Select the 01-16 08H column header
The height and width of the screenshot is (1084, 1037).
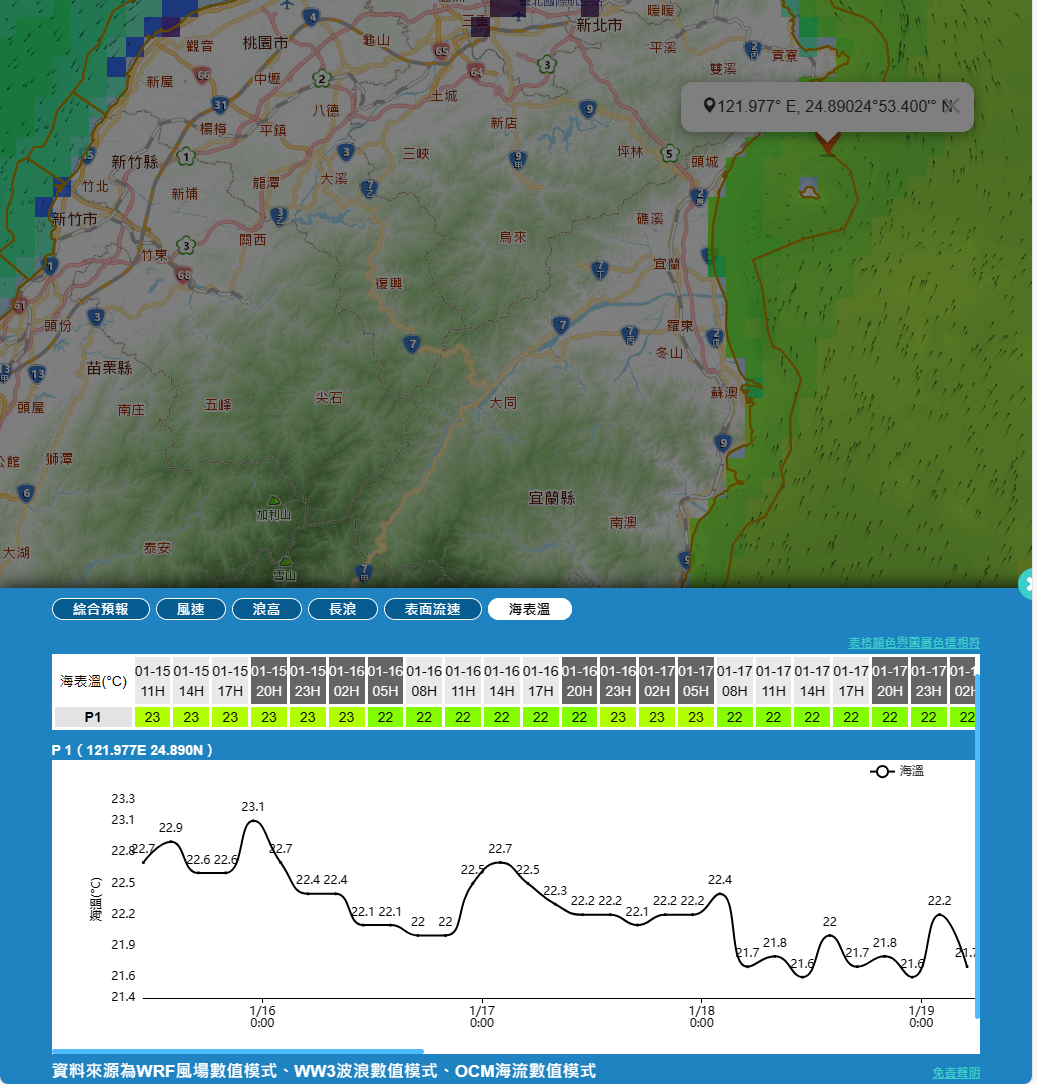pos(424,681)
